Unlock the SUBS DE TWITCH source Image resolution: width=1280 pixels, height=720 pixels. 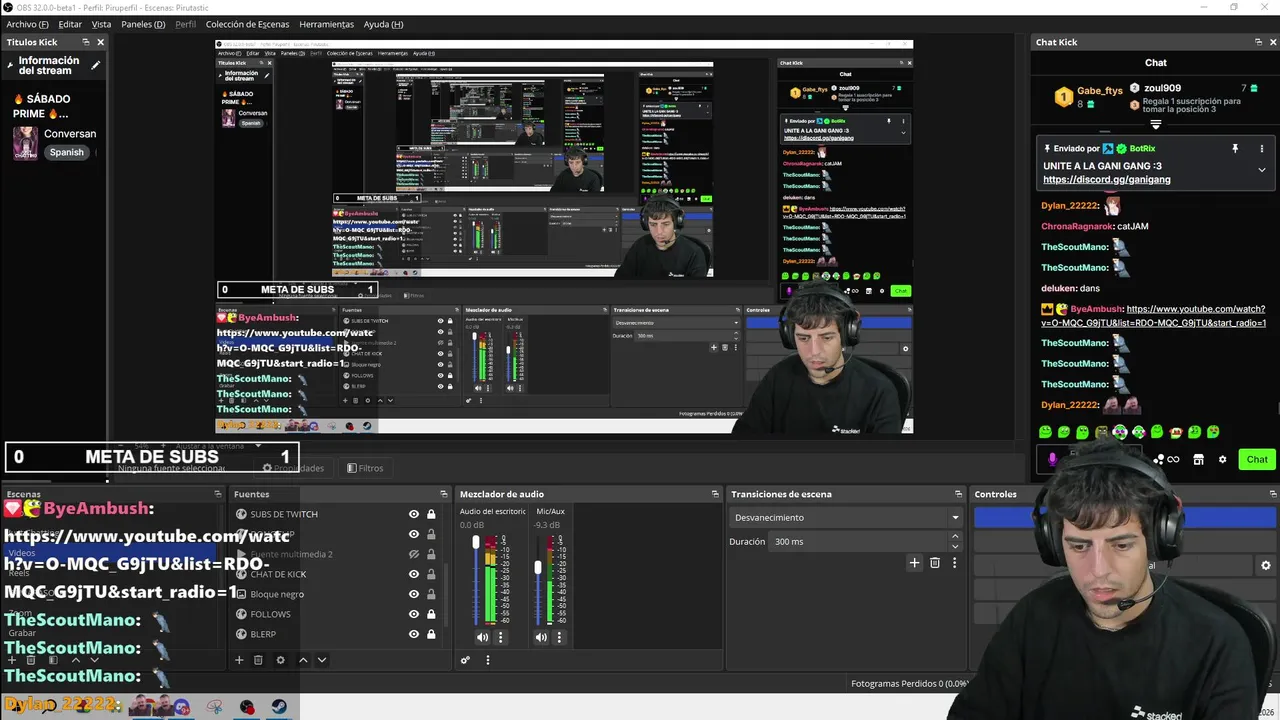pyautogui.click(x=431, y=514)
